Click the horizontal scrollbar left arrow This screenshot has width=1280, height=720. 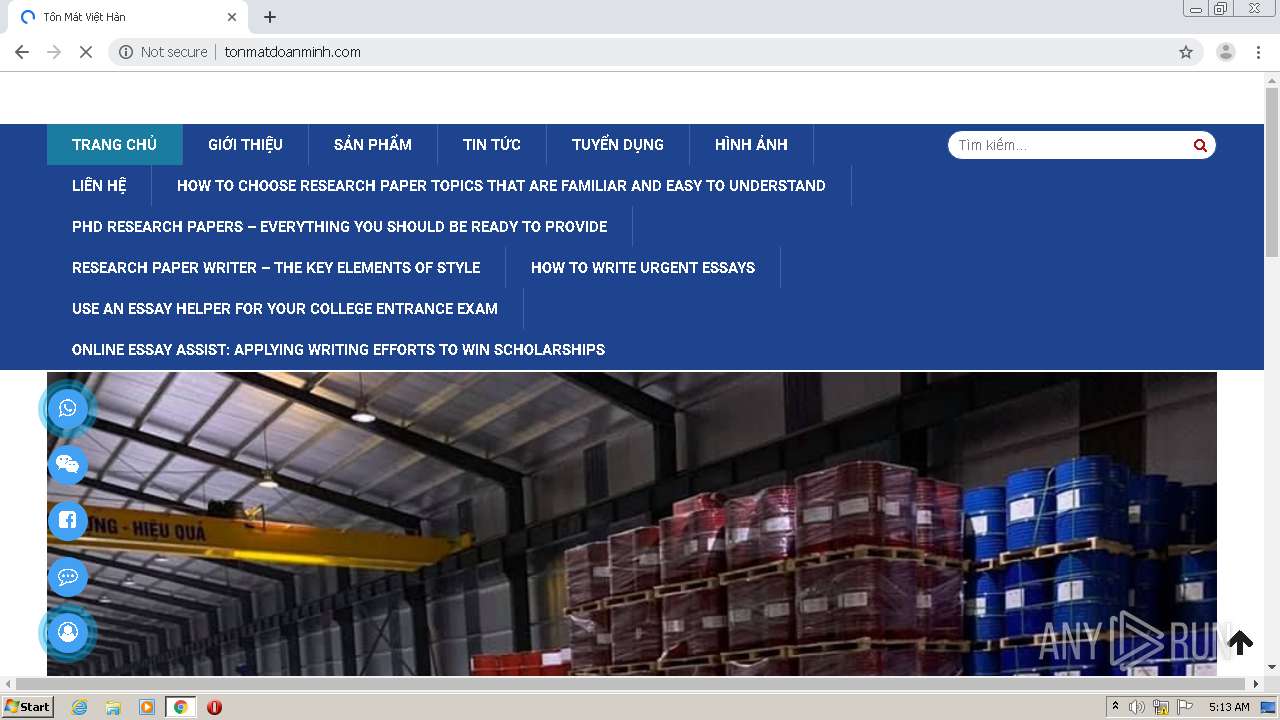[x=7, y=684]
